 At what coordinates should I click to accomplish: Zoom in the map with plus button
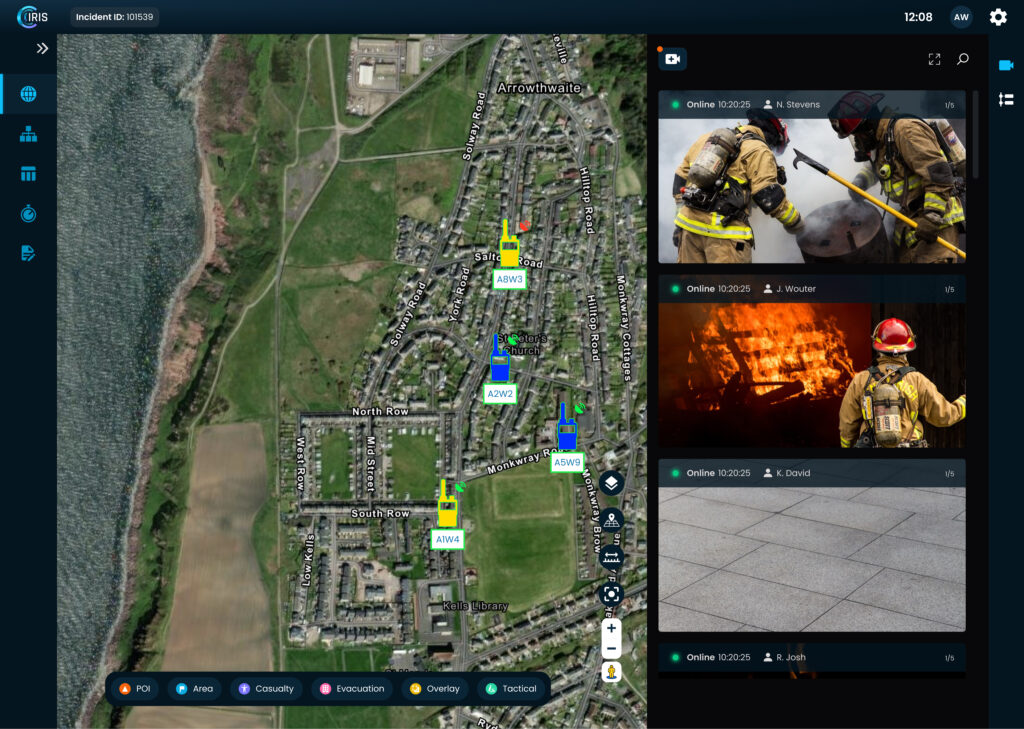coord(611,629)
